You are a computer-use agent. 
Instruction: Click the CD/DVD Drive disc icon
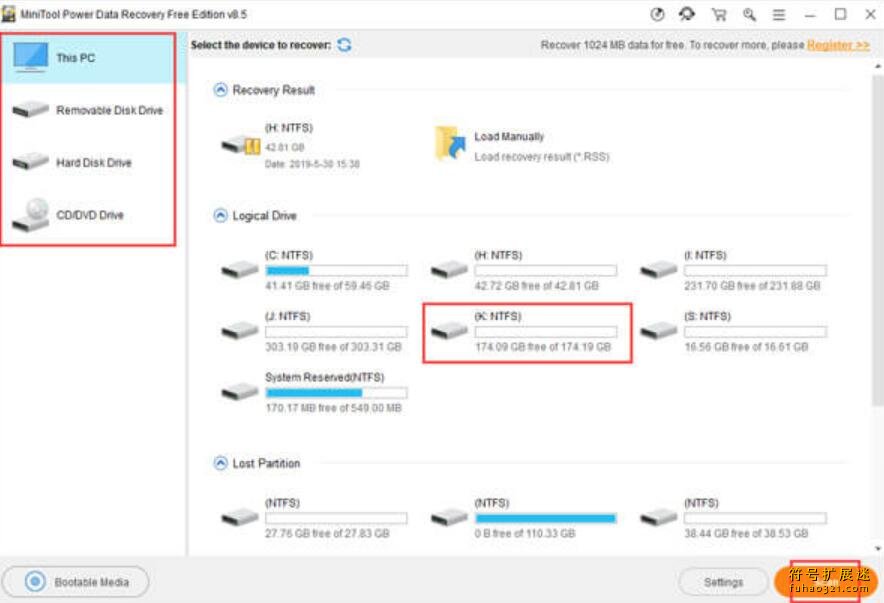[32, 215]
